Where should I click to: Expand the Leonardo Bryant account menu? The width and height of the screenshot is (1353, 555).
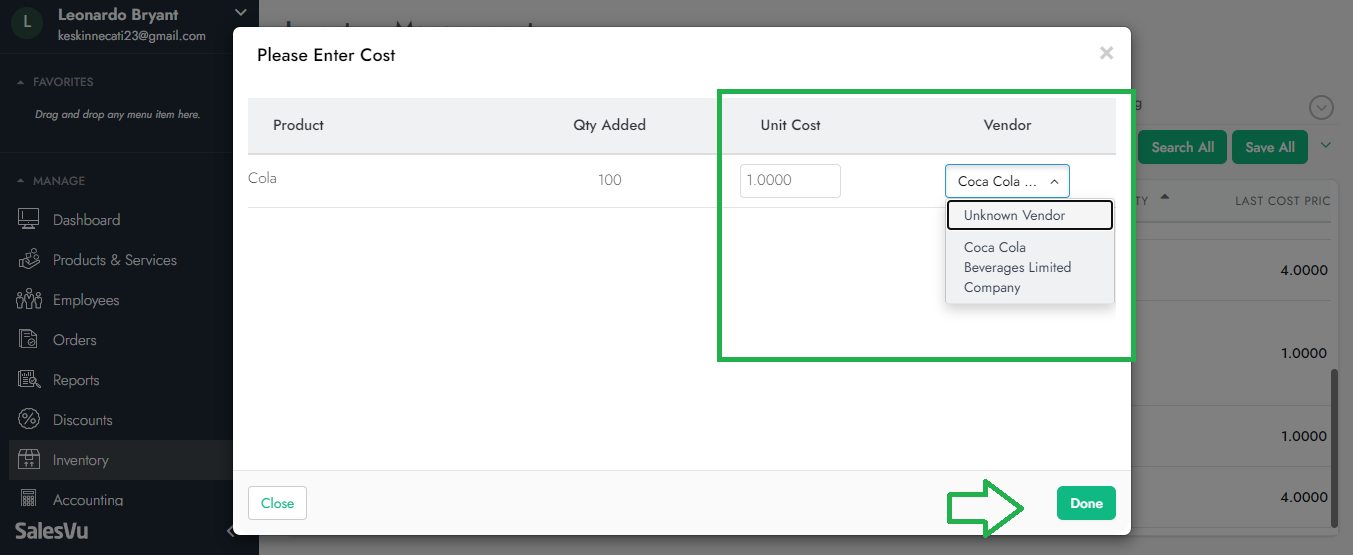point(239,12)
